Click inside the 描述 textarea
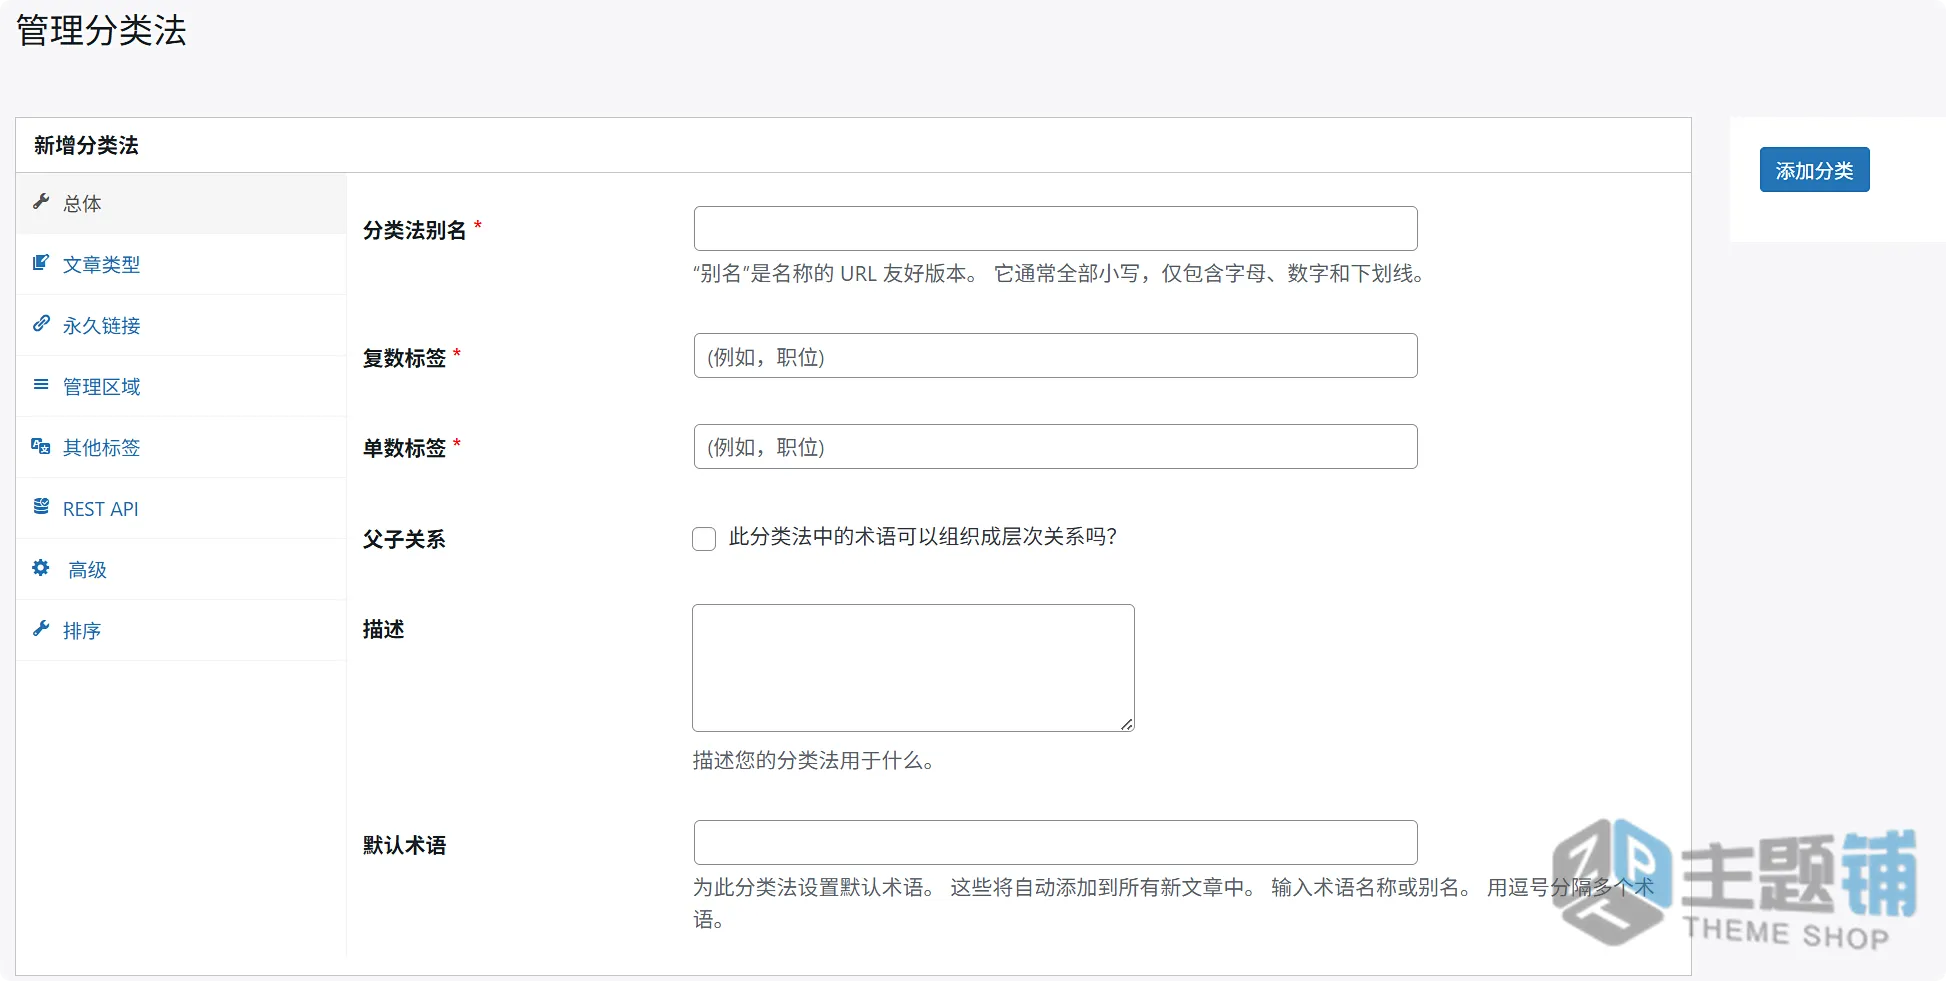Image resolution: width=1946 pixels, height=981 pixels. pos(913,668)
